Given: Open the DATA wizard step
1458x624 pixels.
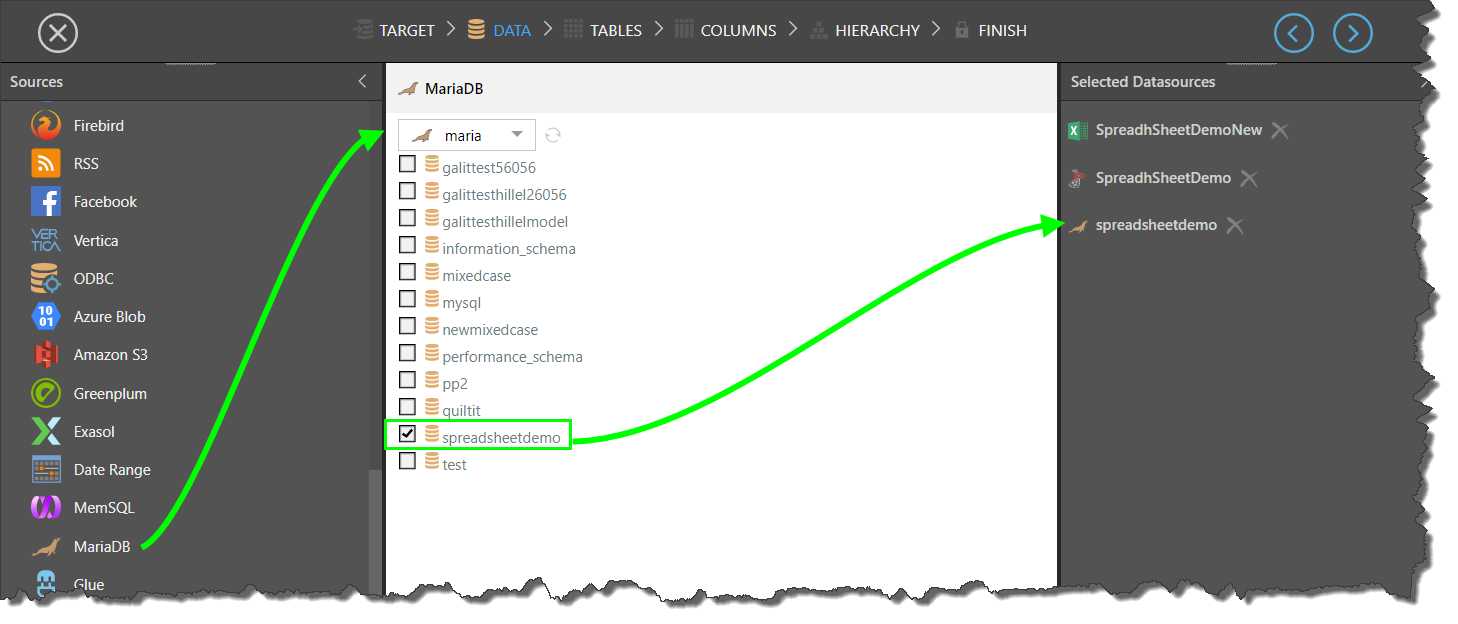Looking at the screenshot, I should click(x=499, y=31).
